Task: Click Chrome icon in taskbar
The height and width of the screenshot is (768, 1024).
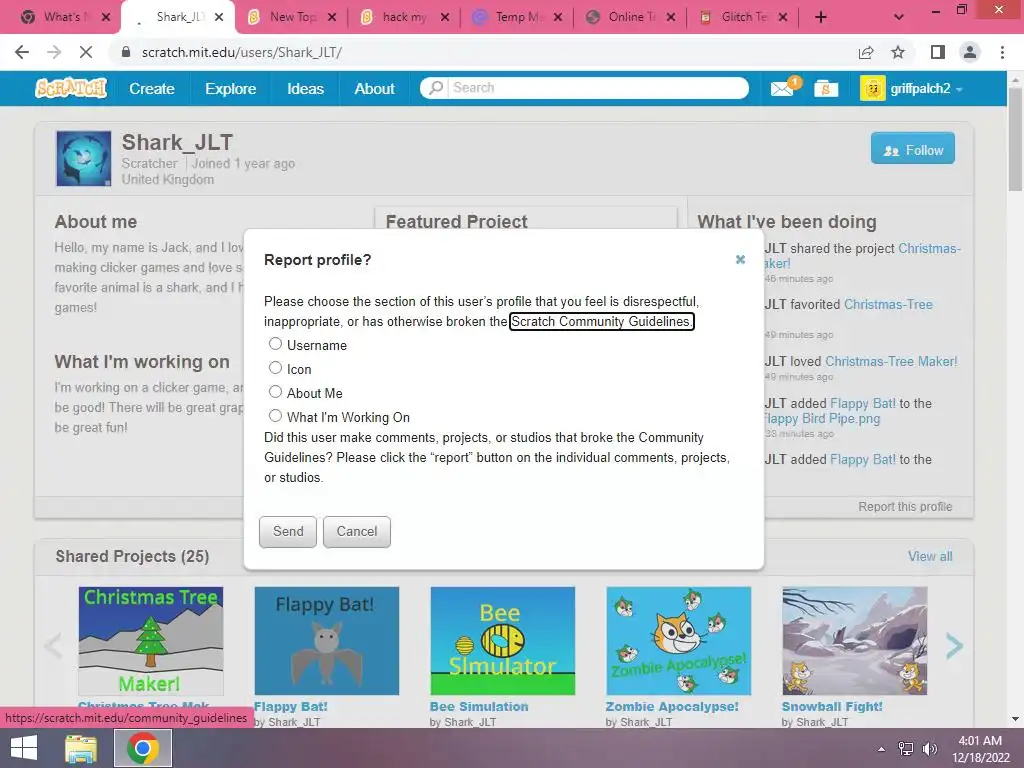Action: [143, 748]
